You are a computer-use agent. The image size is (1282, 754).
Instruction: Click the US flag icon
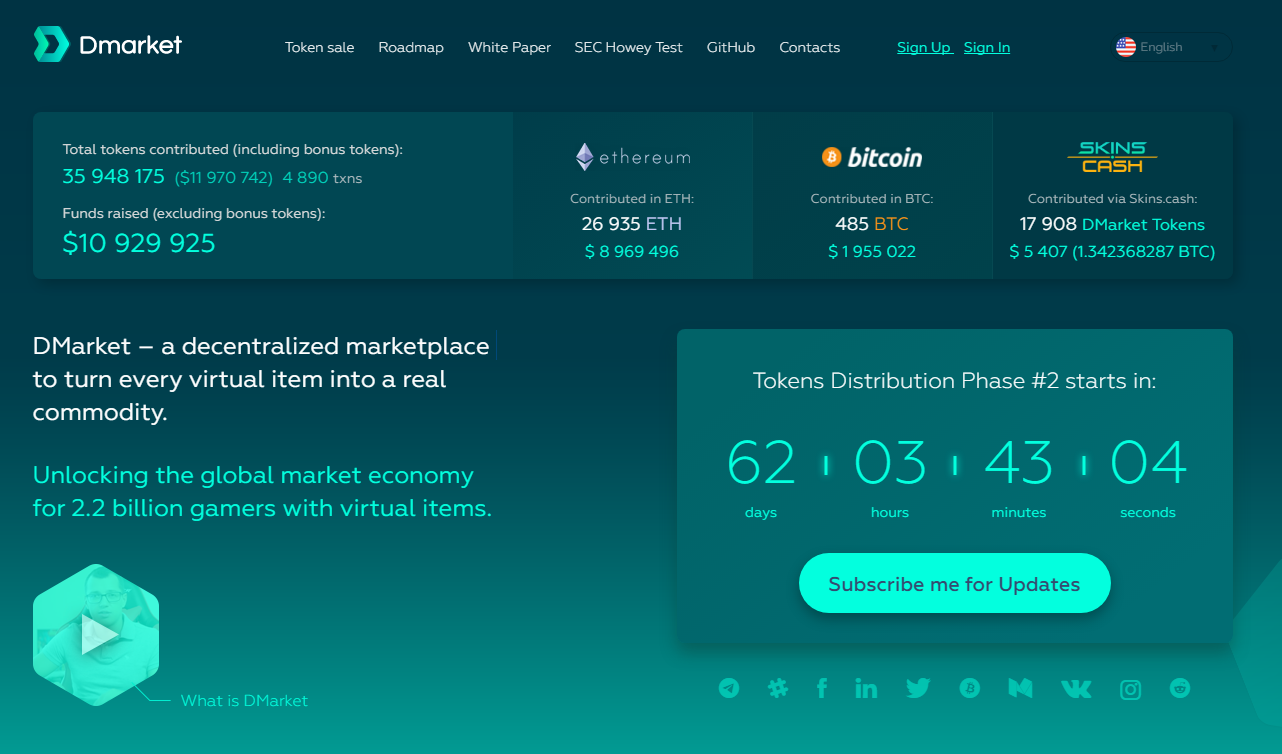[x=1126, y=47]
